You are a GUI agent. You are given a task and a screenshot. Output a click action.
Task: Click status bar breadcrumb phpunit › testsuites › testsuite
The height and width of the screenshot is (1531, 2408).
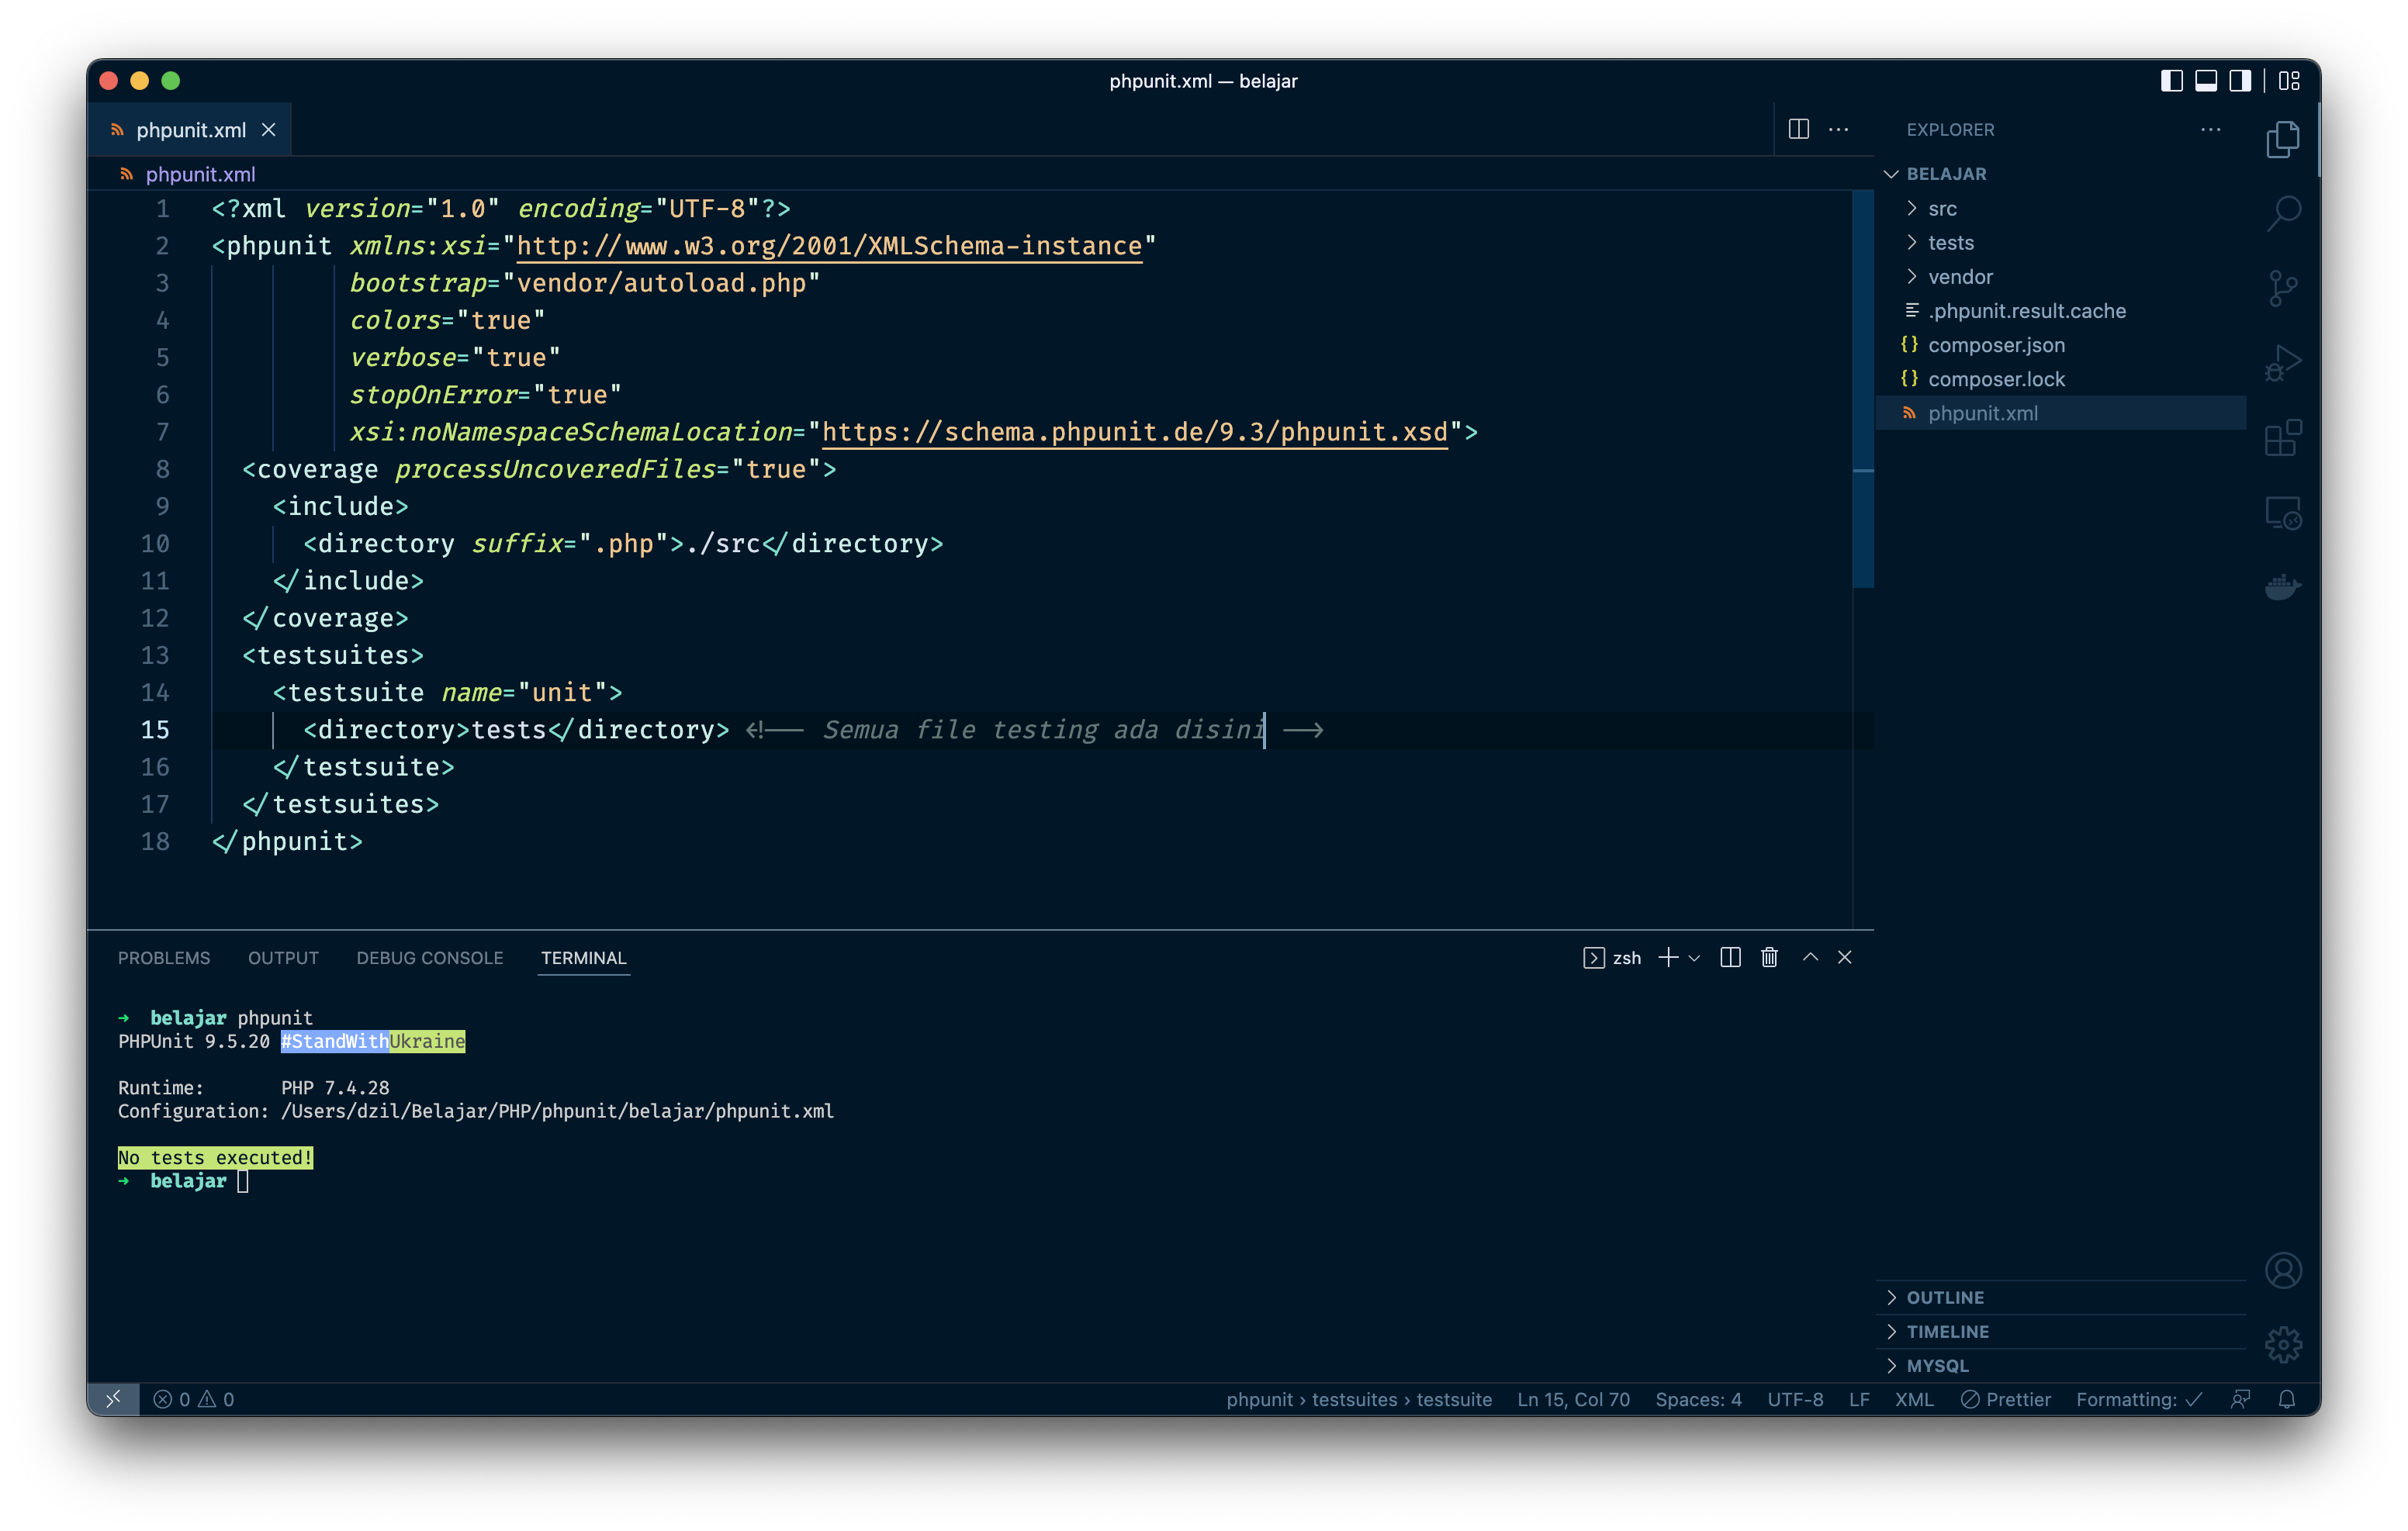1359,1399
